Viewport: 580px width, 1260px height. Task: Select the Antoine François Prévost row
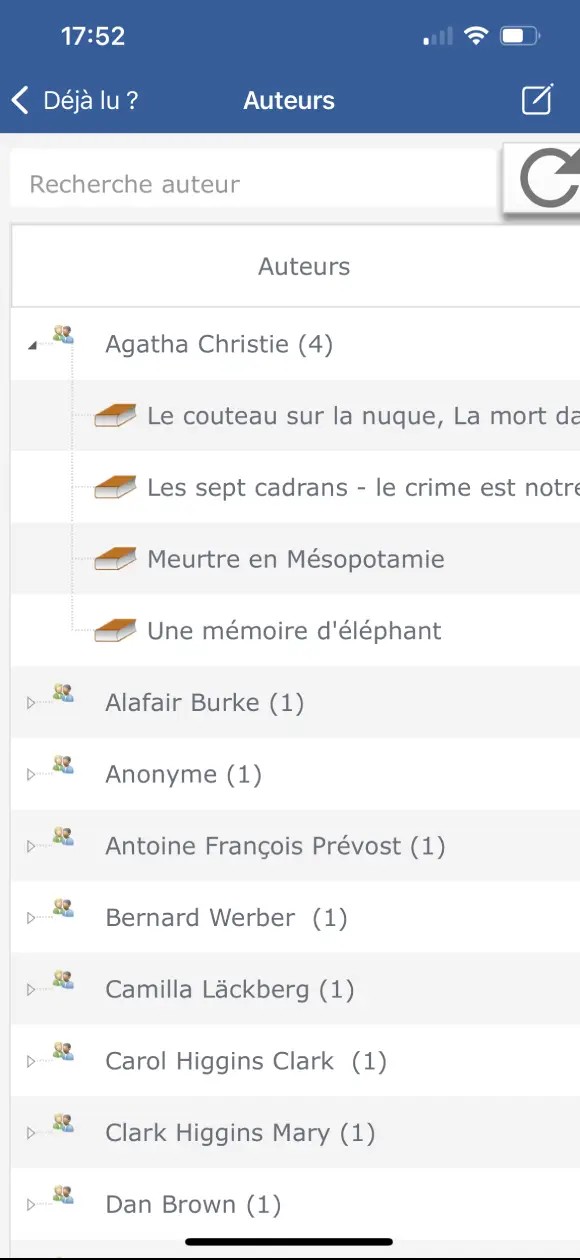pos(295,846)
